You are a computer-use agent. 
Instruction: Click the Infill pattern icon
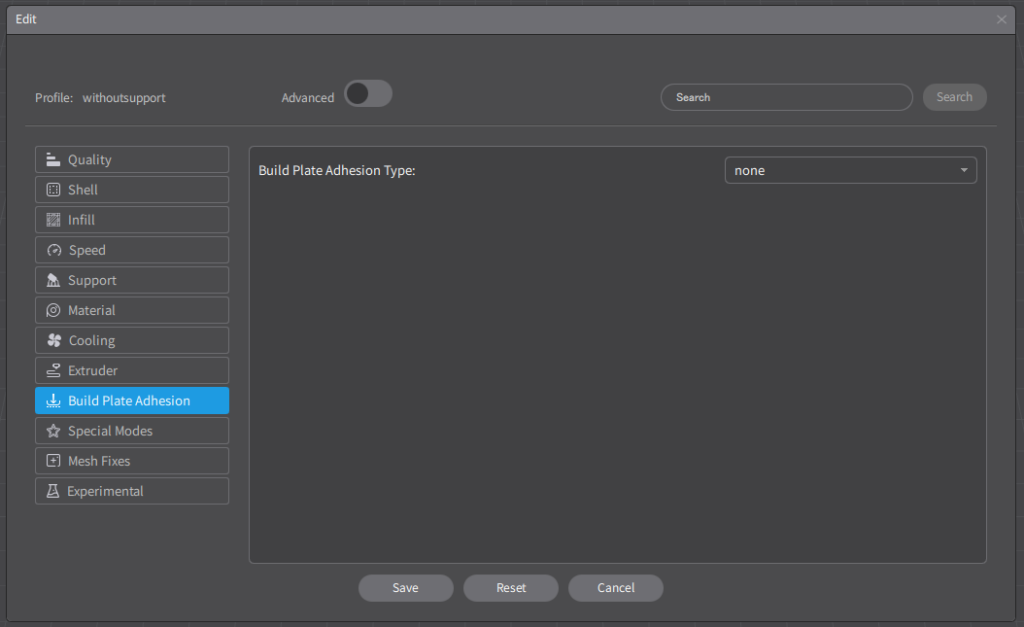(53, 220)
